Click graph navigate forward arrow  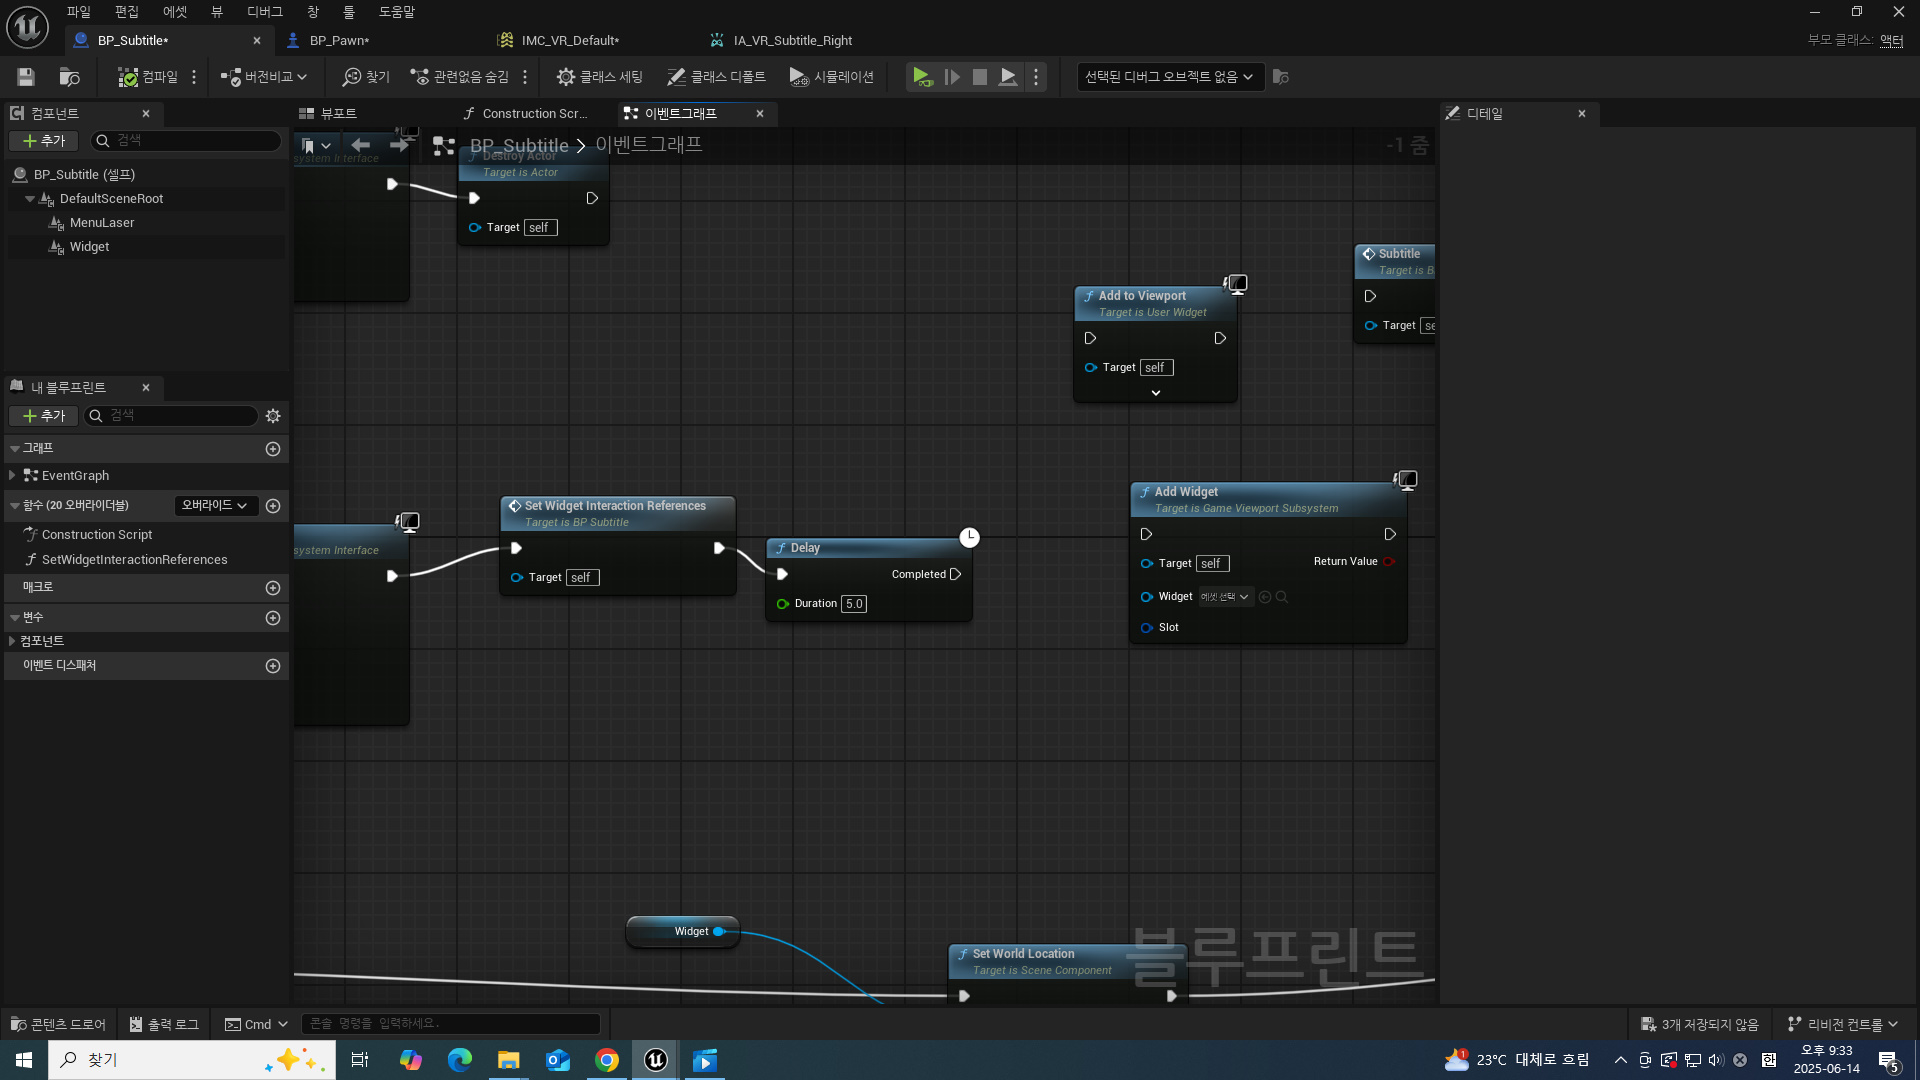[399, 146]
